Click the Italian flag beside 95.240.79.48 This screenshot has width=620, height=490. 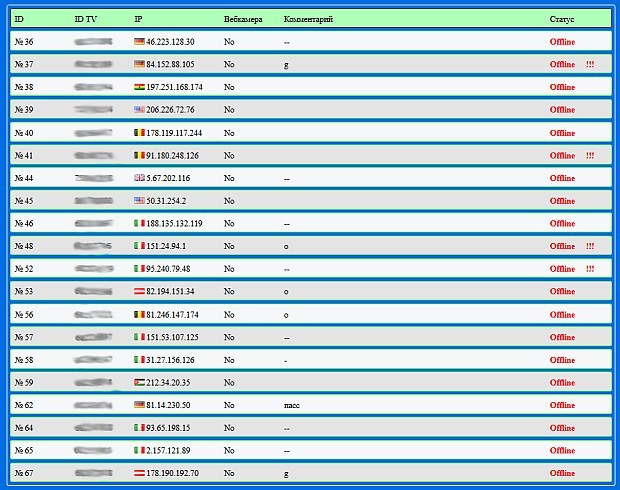pyautogui.click(x=139, y=269)
